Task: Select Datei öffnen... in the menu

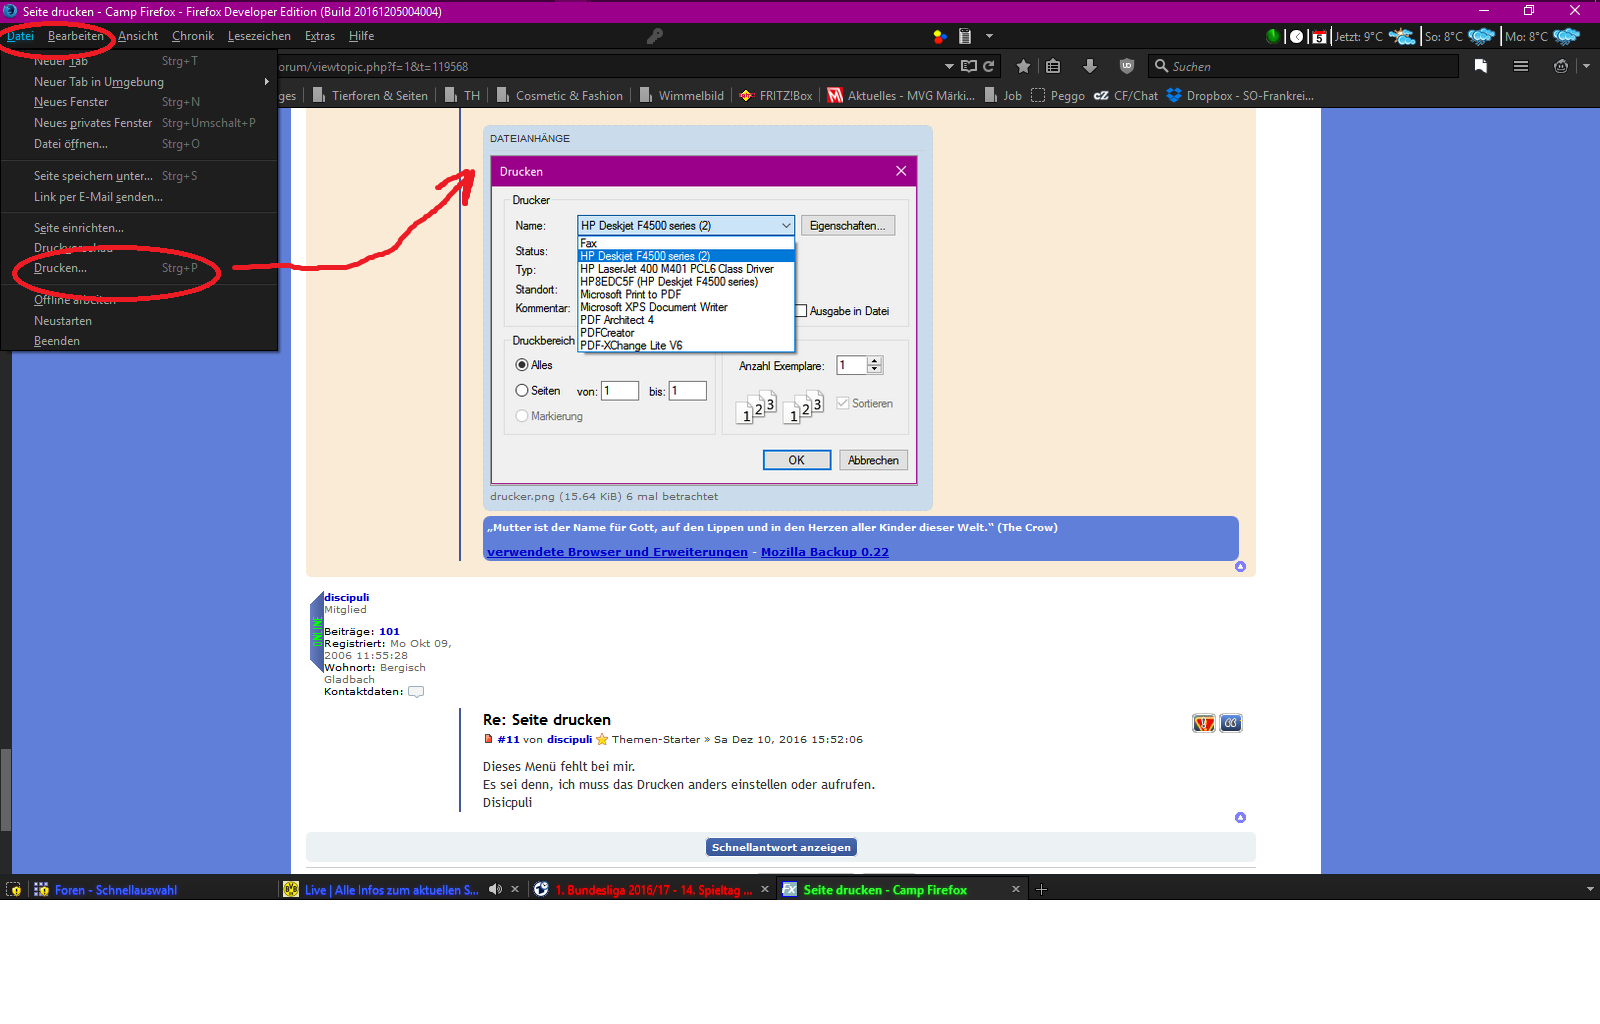Action: coord(139,144)
